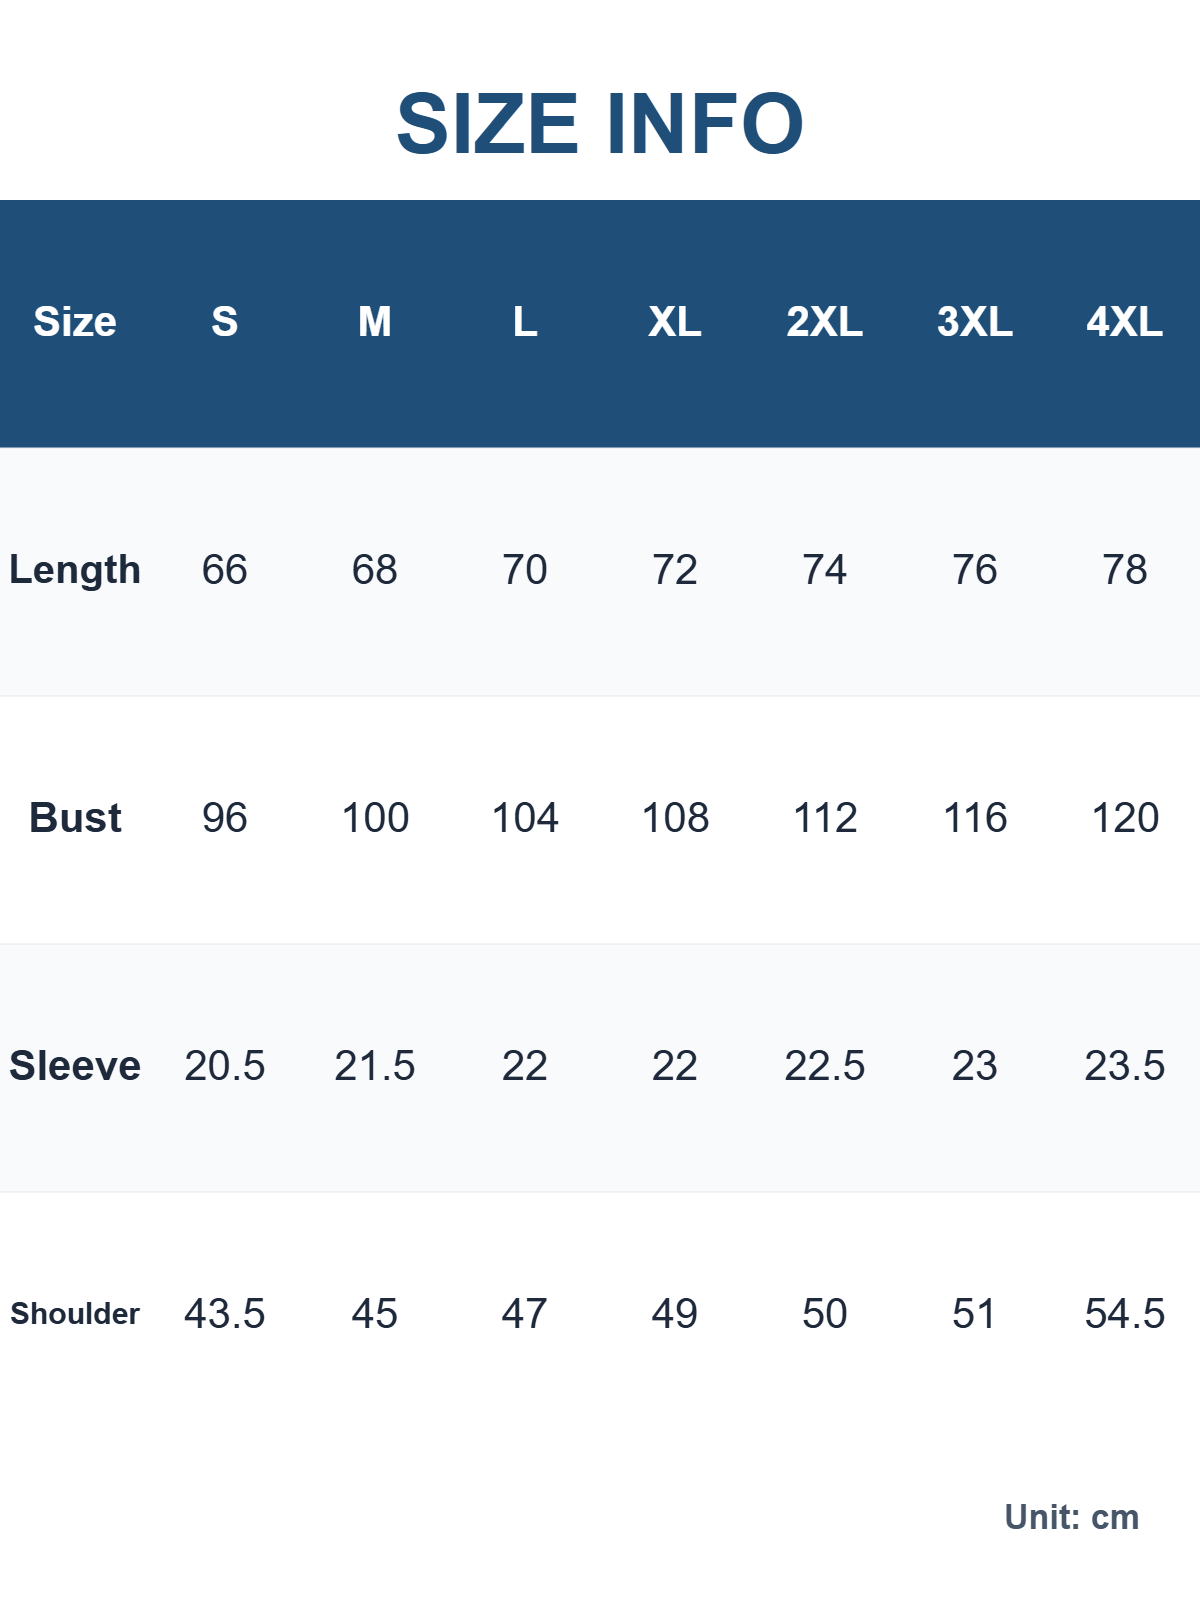Select Length value 74 for 2XL

click(x=824, y=570)
